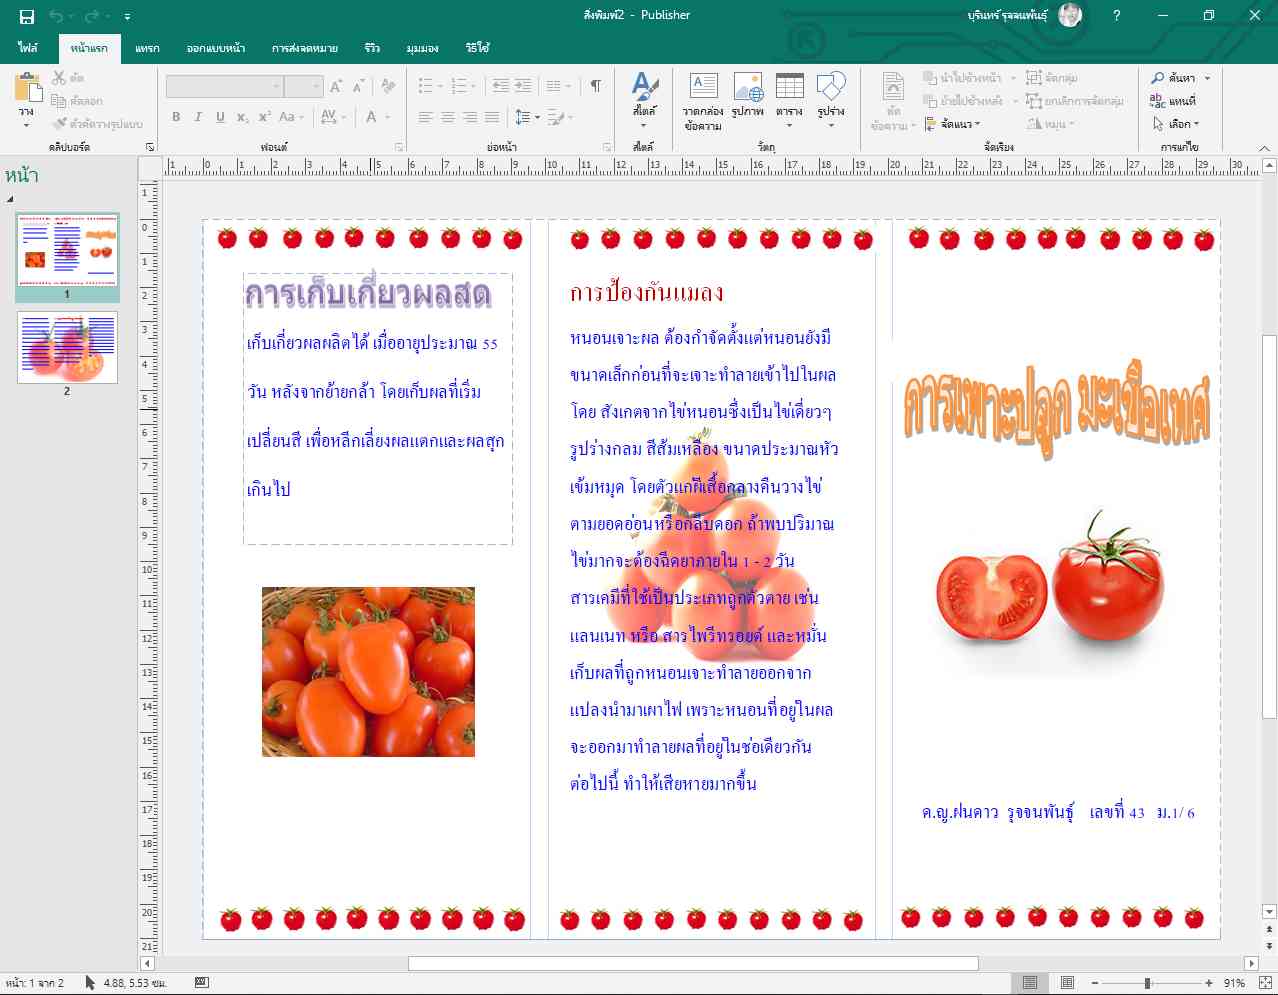The image size is (1278, 995).
Task: Click the Paste clipboard icon
Action: coord(27,89)
